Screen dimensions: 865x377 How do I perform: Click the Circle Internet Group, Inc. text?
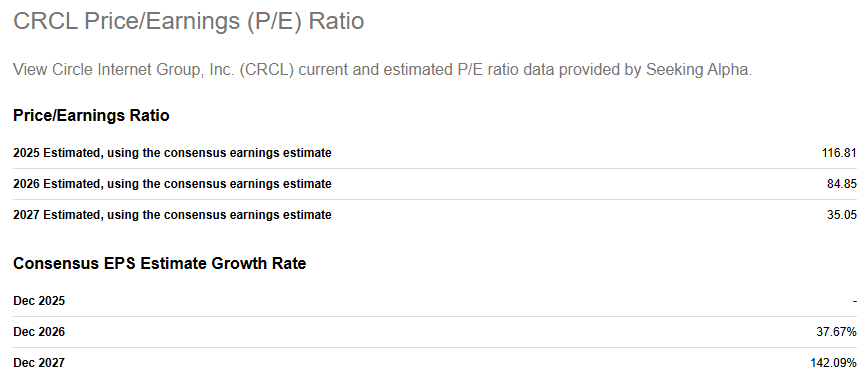[x=145, y=70]
